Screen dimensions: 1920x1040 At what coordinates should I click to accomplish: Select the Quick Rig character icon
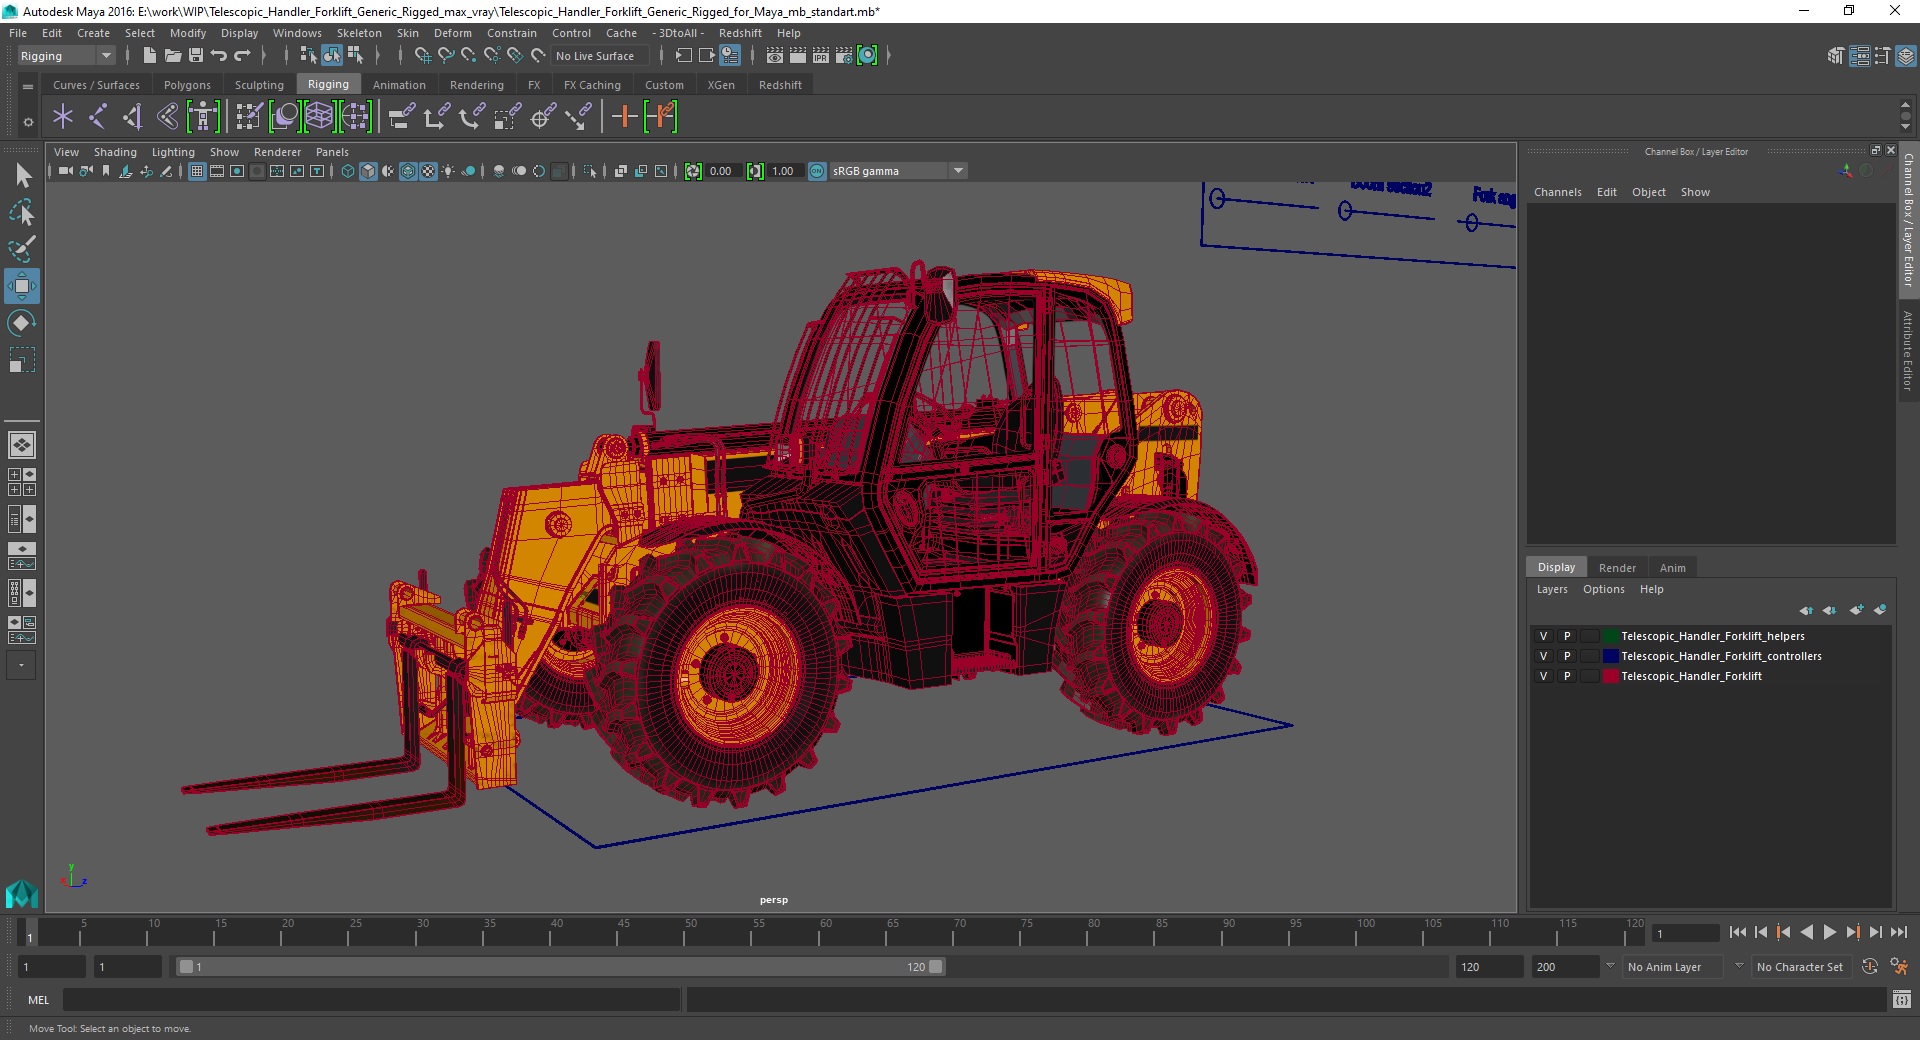tap(203, 117)
